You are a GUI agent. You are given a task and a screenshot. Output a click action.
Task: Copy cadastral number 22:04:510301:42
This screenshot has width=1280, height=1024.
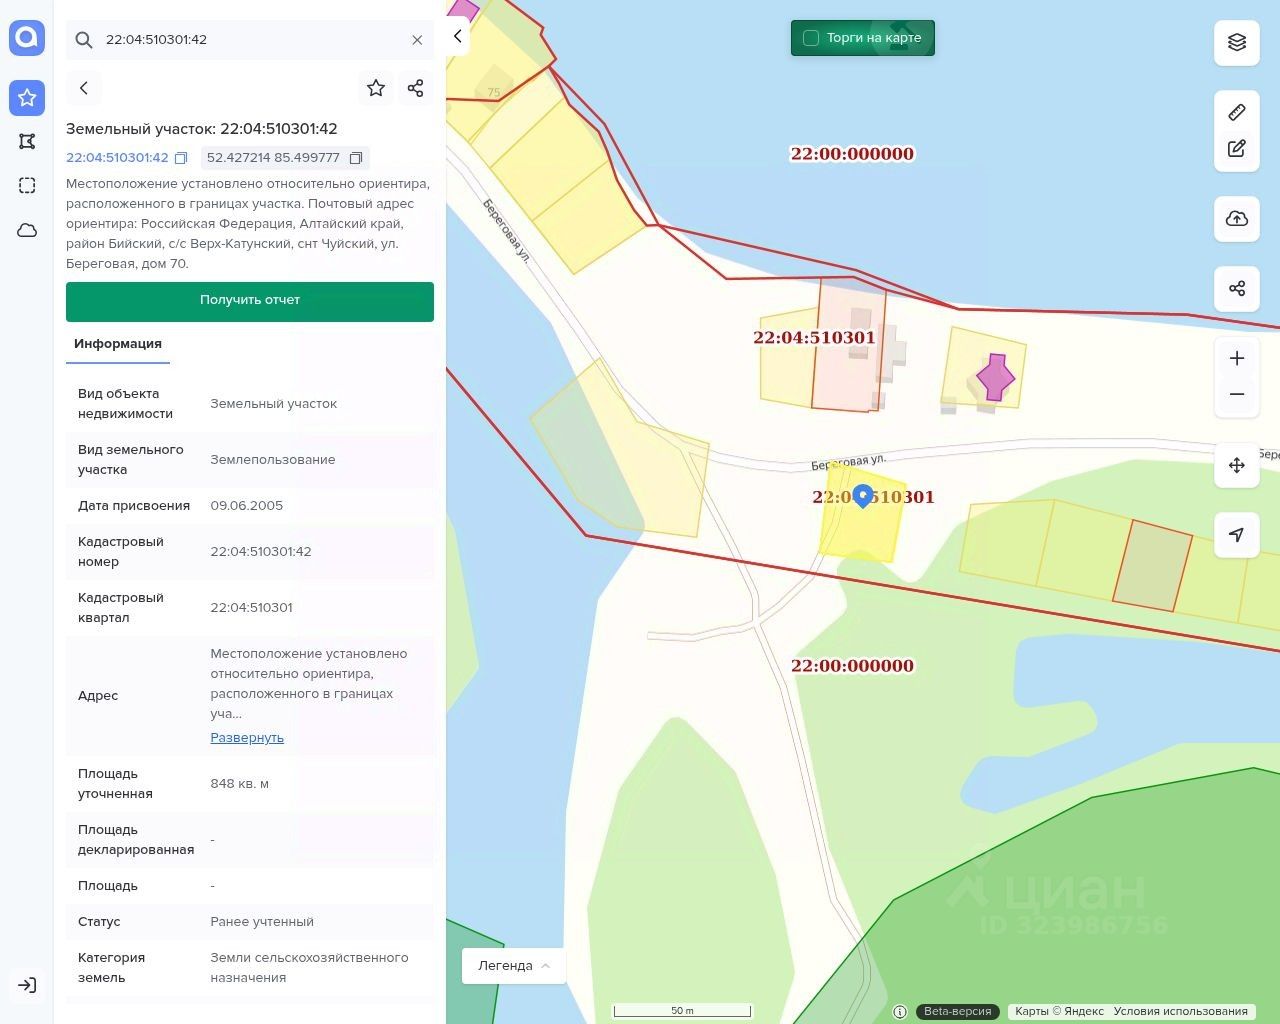(181, 158)
